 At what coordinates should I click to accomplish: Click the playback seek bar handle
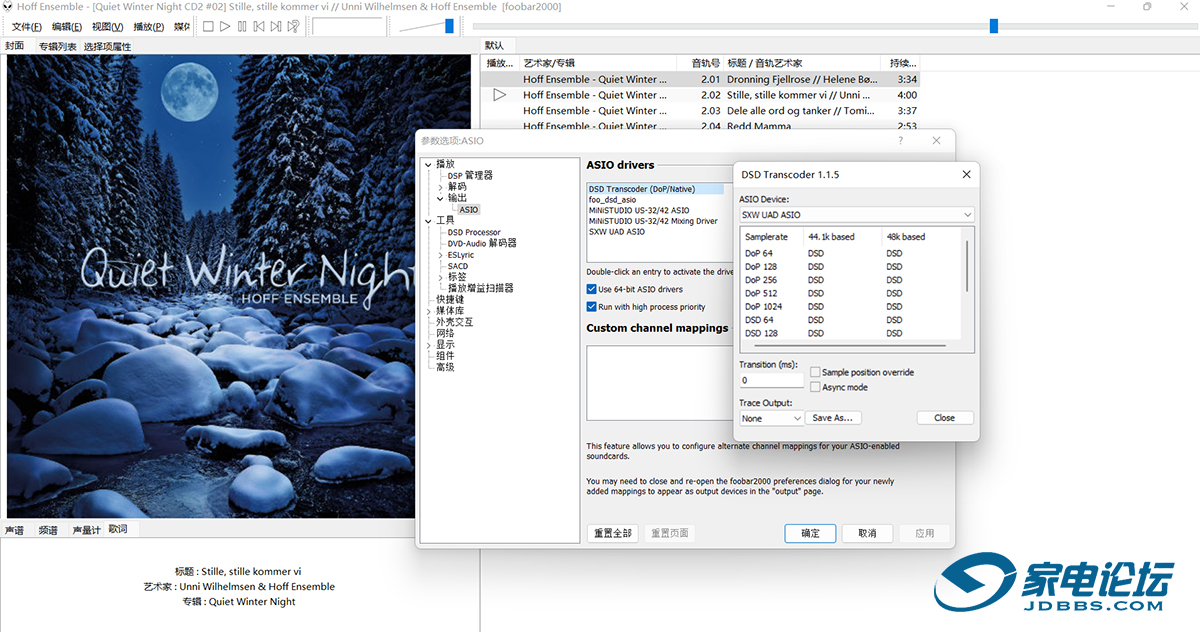point(993,26)
